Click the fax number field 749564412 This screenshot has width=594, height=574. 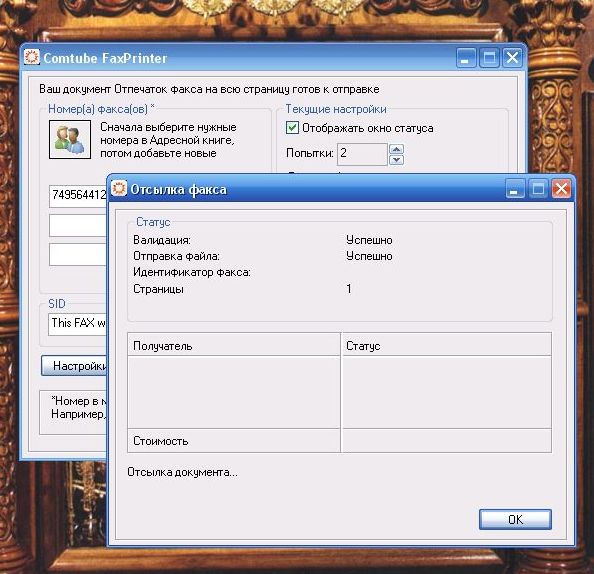point(78,196)
